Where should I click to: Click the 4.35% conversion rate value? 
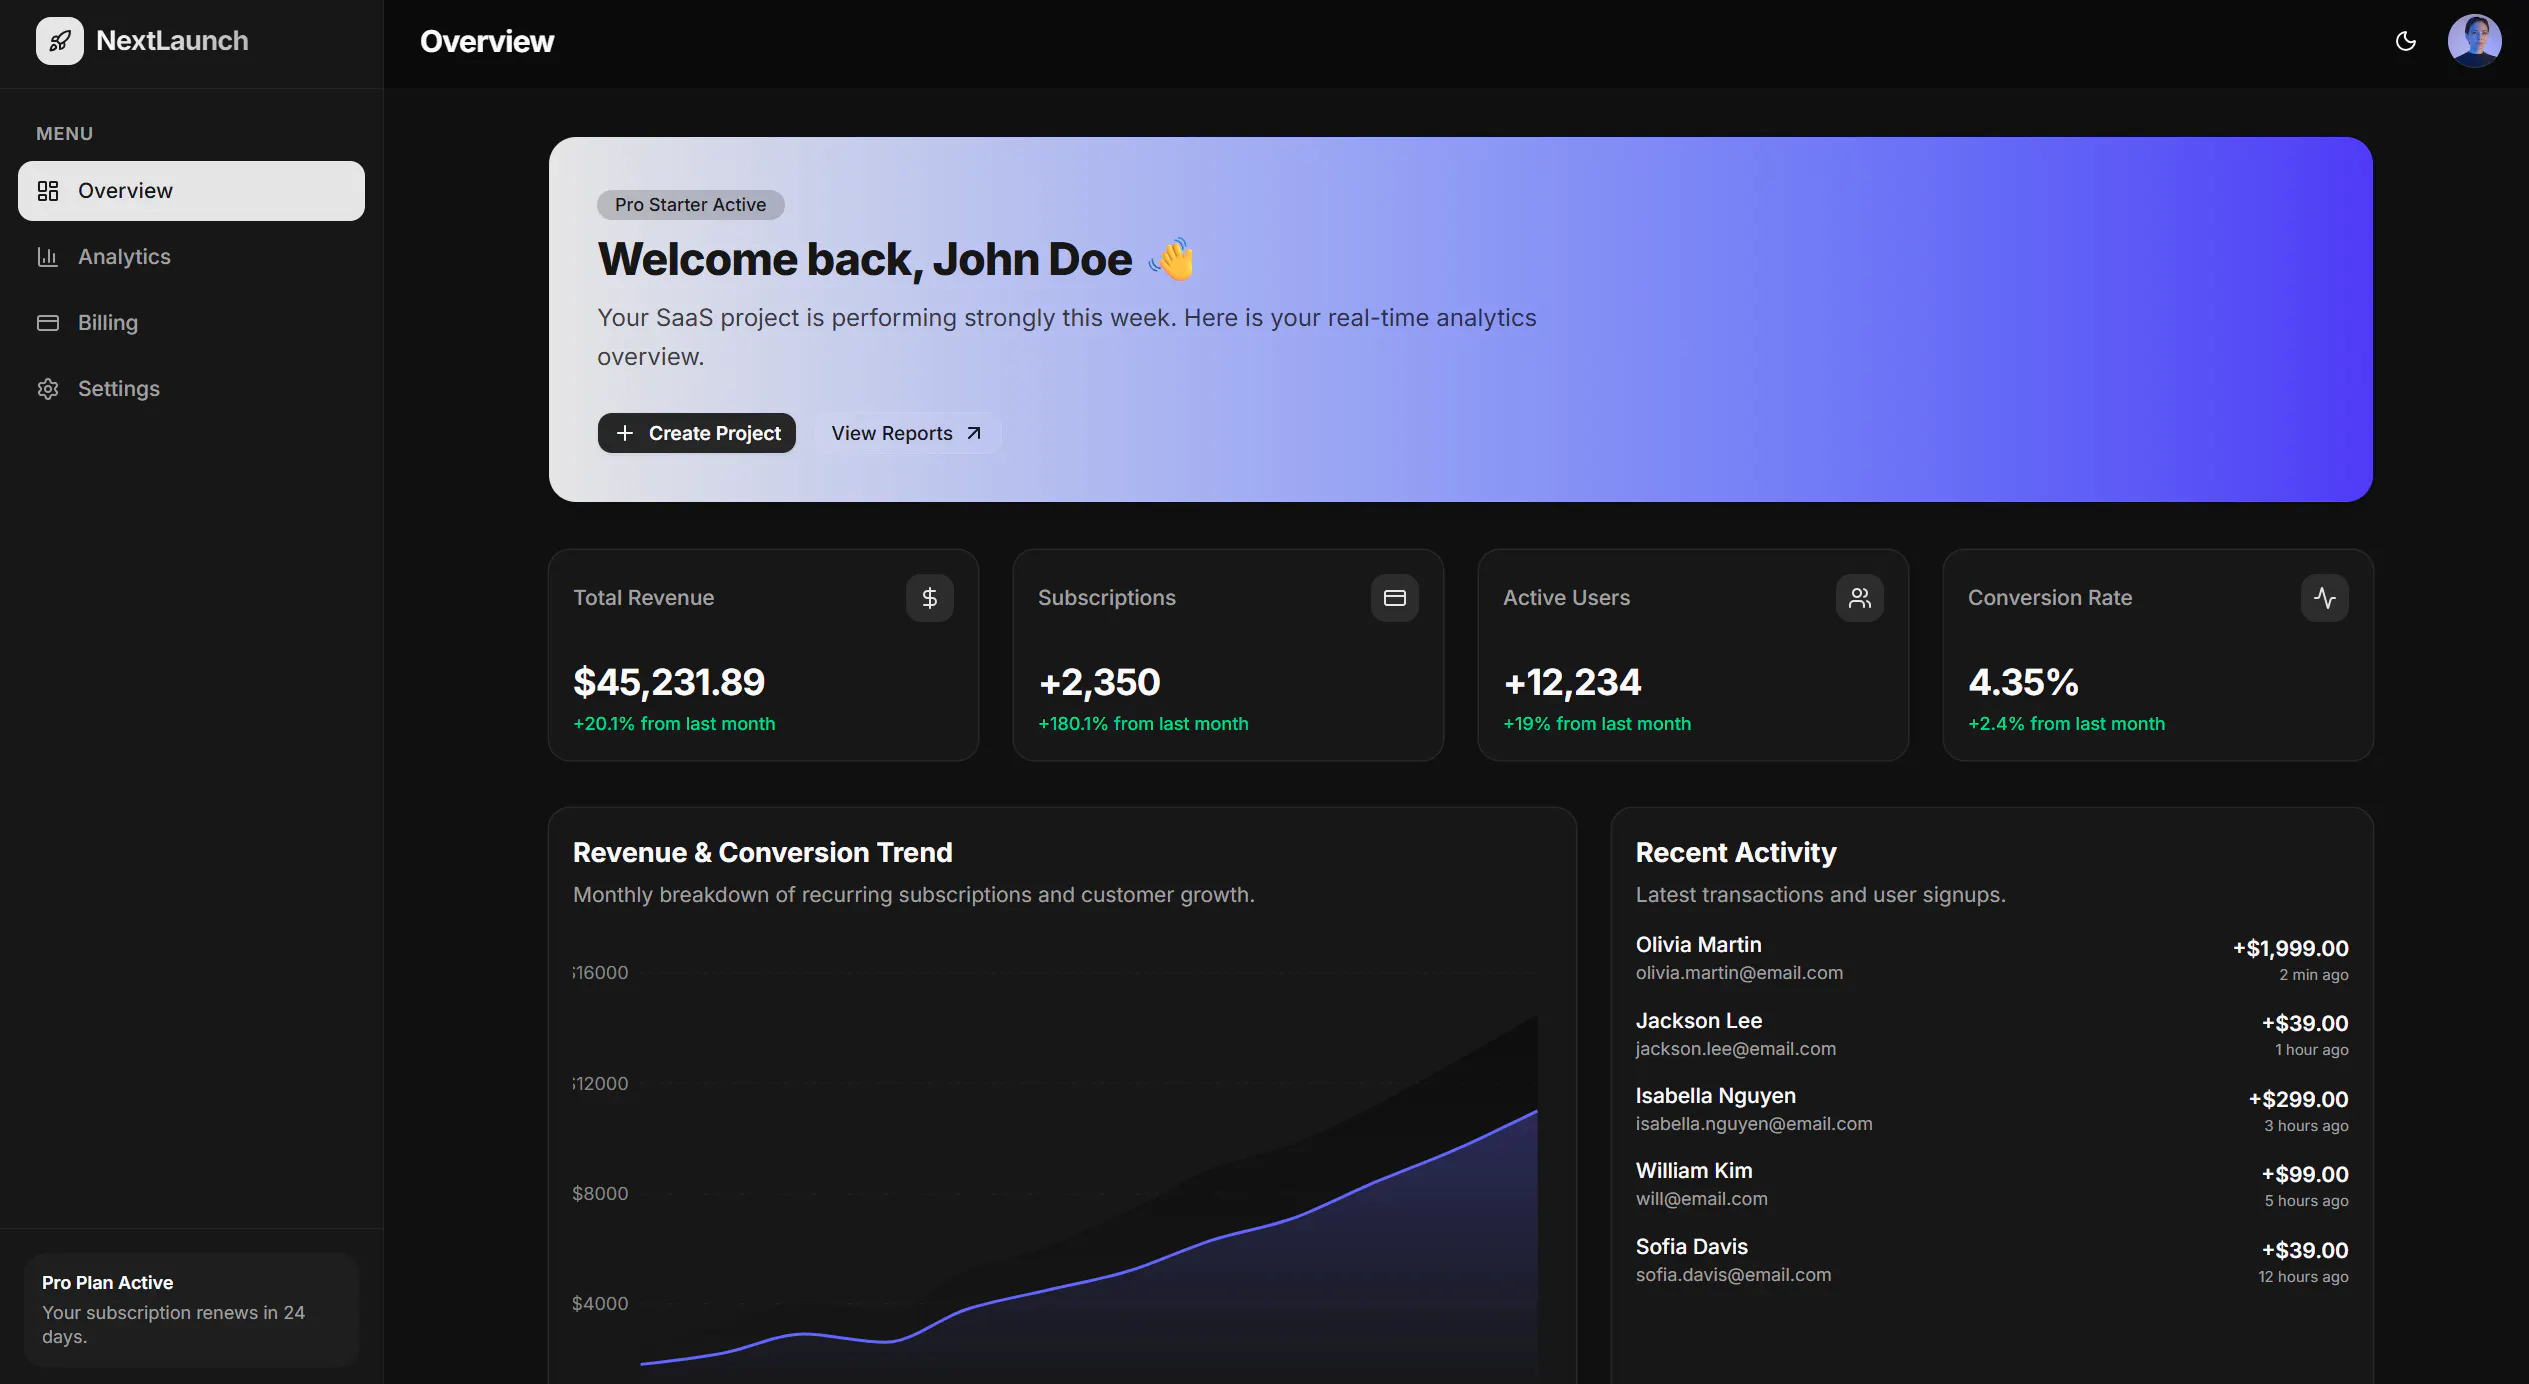pyautogui.click(x=2024, y=682)
